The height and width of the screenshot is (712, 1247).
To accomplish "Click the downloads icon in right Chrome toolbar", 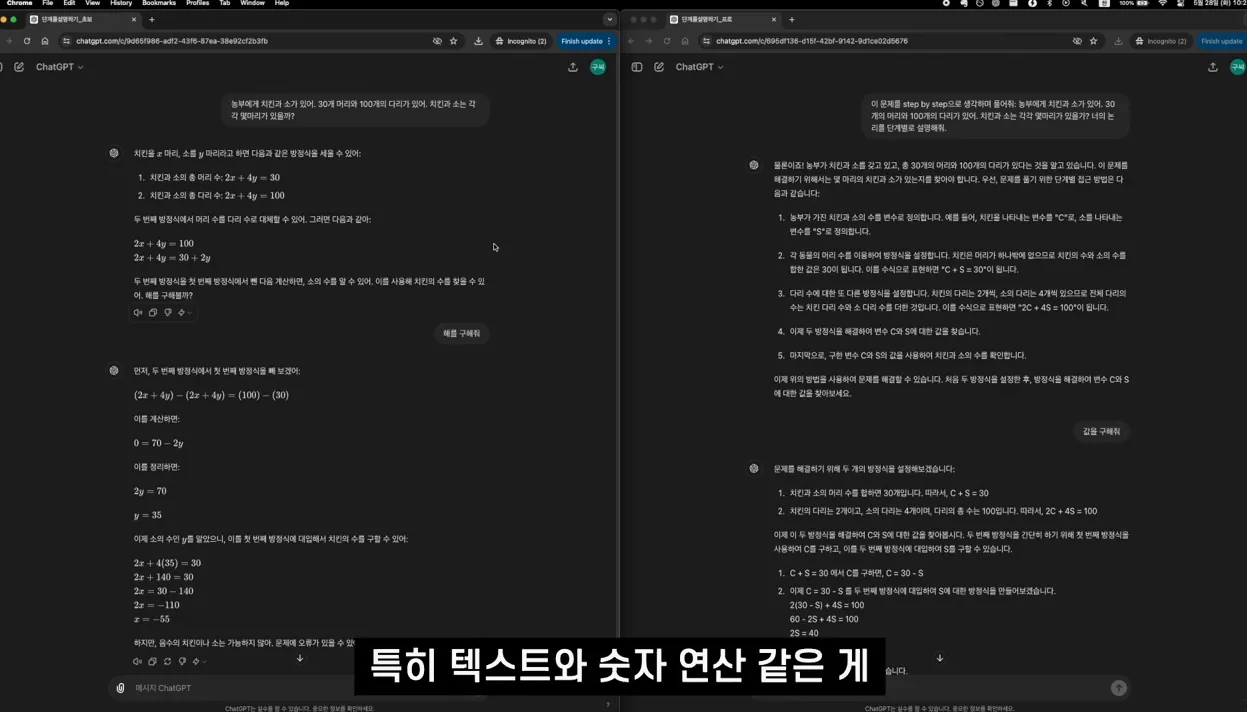I will pyautogui.click(x=1118, y=41).
